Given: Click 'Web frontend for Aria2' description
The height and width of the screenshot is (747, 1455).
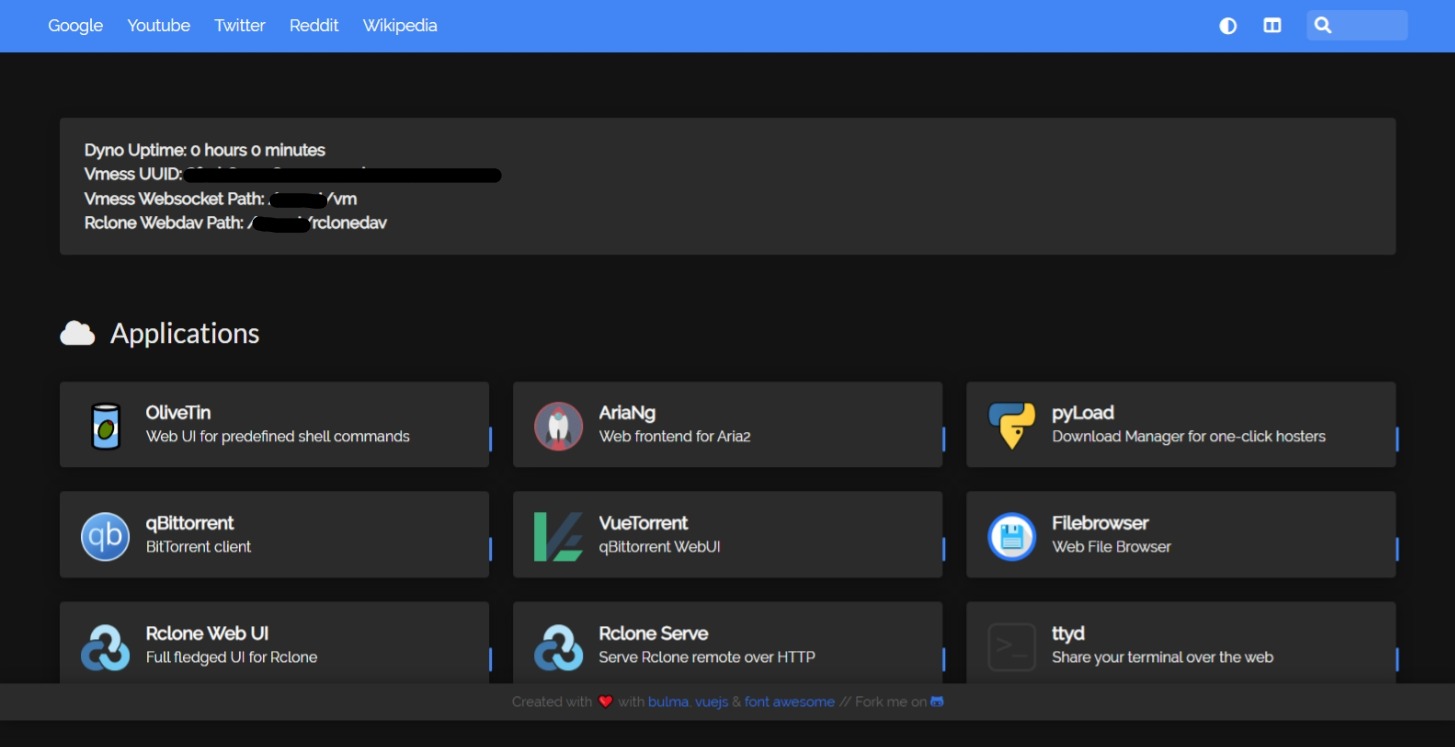Looking at the screenshot, I should point(675,437).
